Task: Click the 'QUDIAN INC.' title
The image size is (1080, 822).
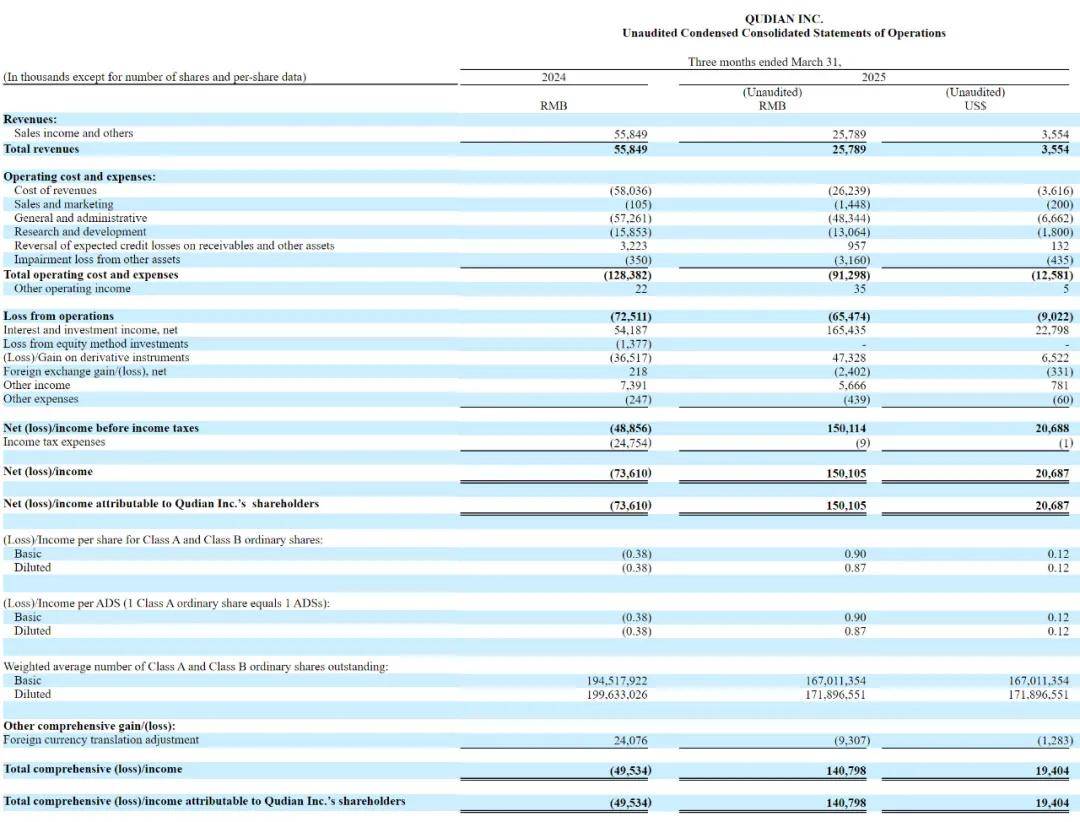Action: click(x=783, y=19)
